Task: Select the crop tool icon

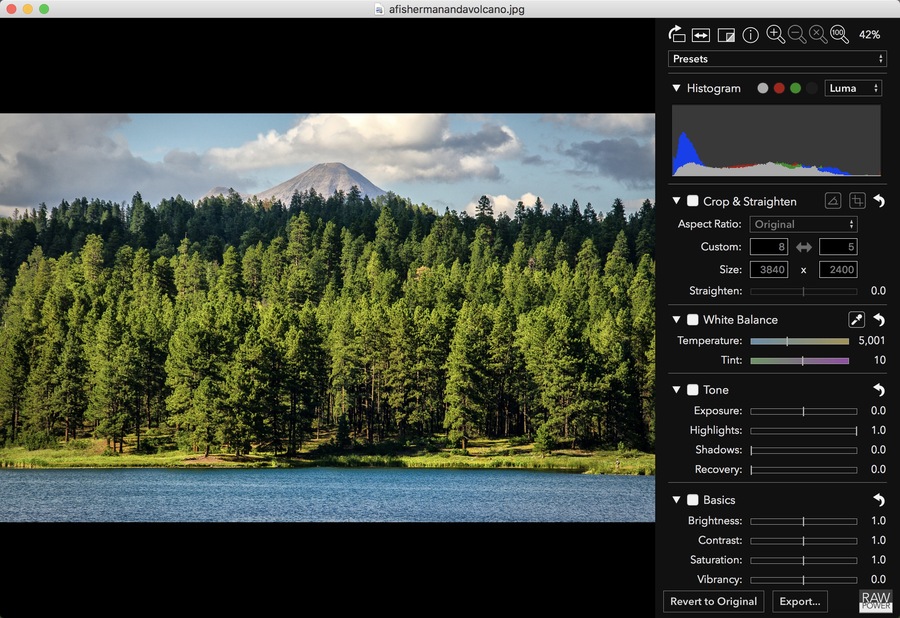Action: point(857,201)
